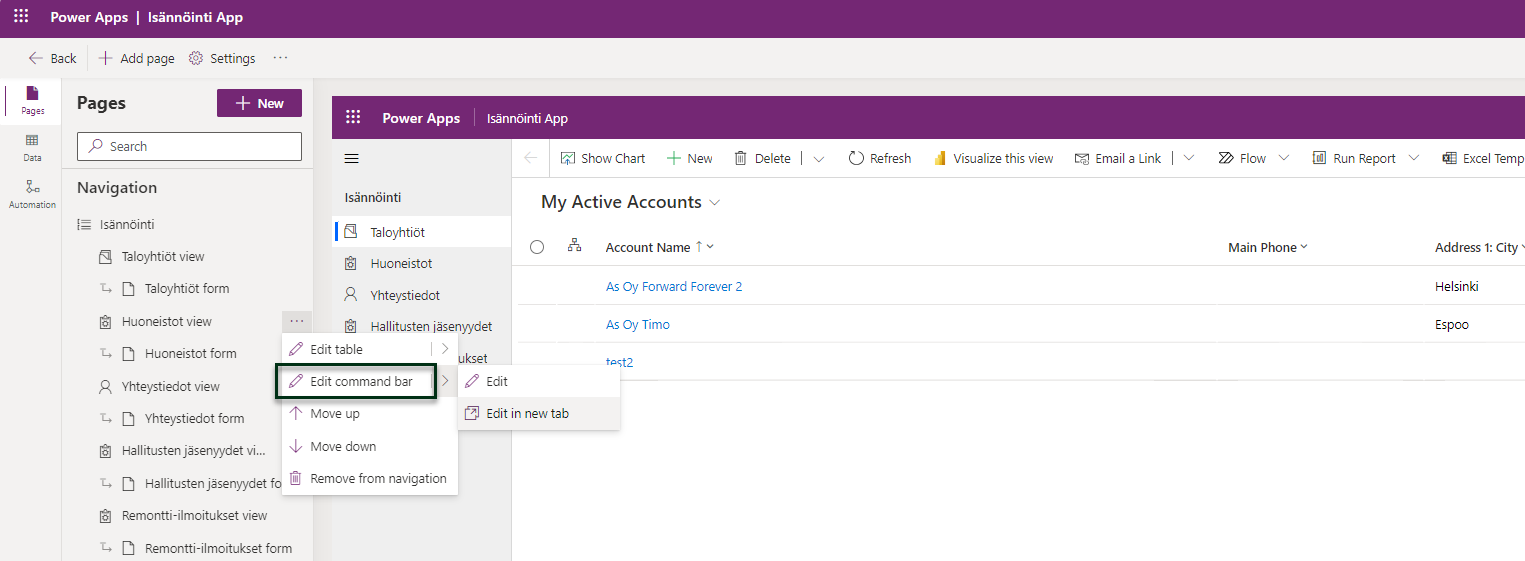Click the hierarchy icon in grid header
Screen dimensions: 1525x561
click(x=574, y=246)
